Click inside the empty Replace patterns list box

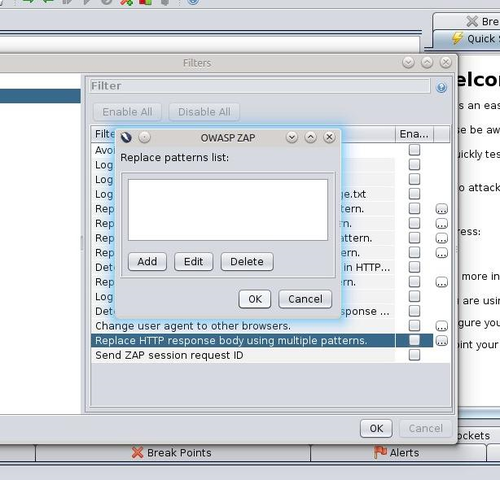(x=228, y=210)
